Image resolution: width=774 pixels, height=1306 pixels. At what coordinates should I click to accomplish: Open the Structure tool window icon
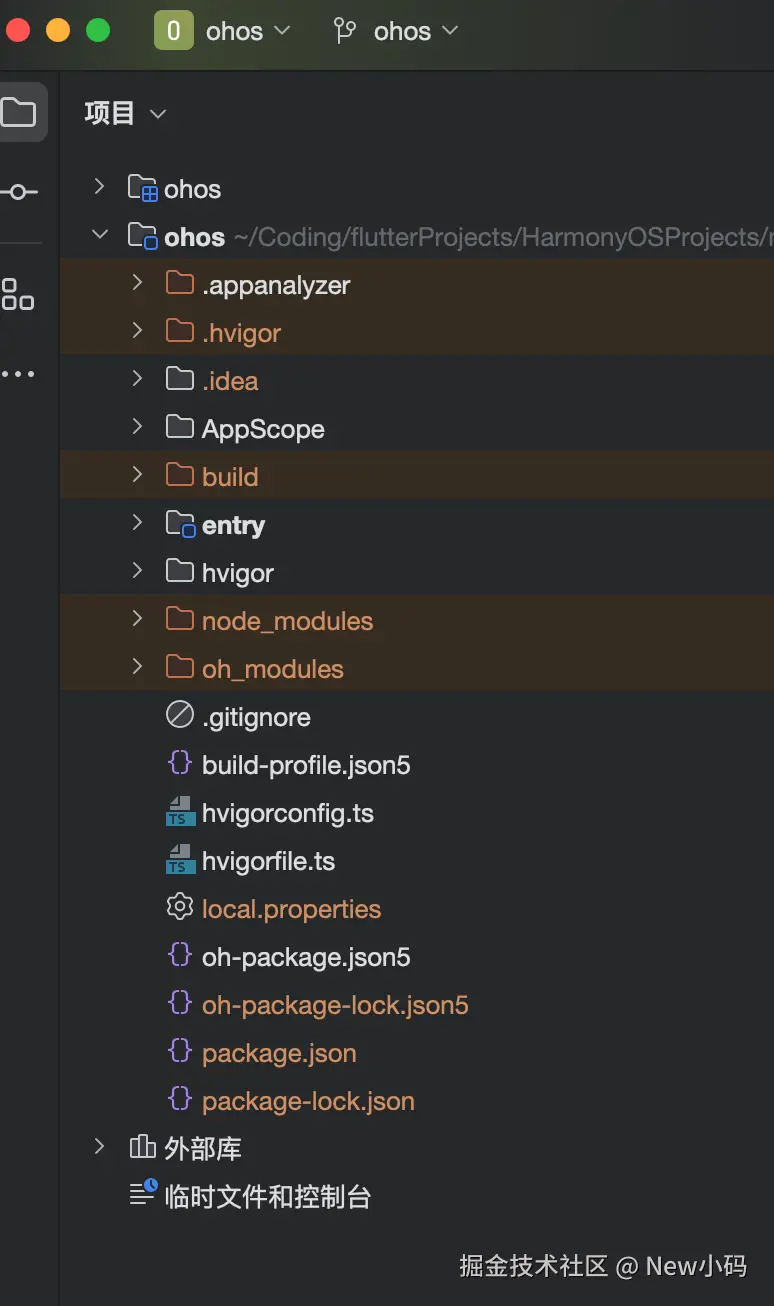click(x=18, y=294)
